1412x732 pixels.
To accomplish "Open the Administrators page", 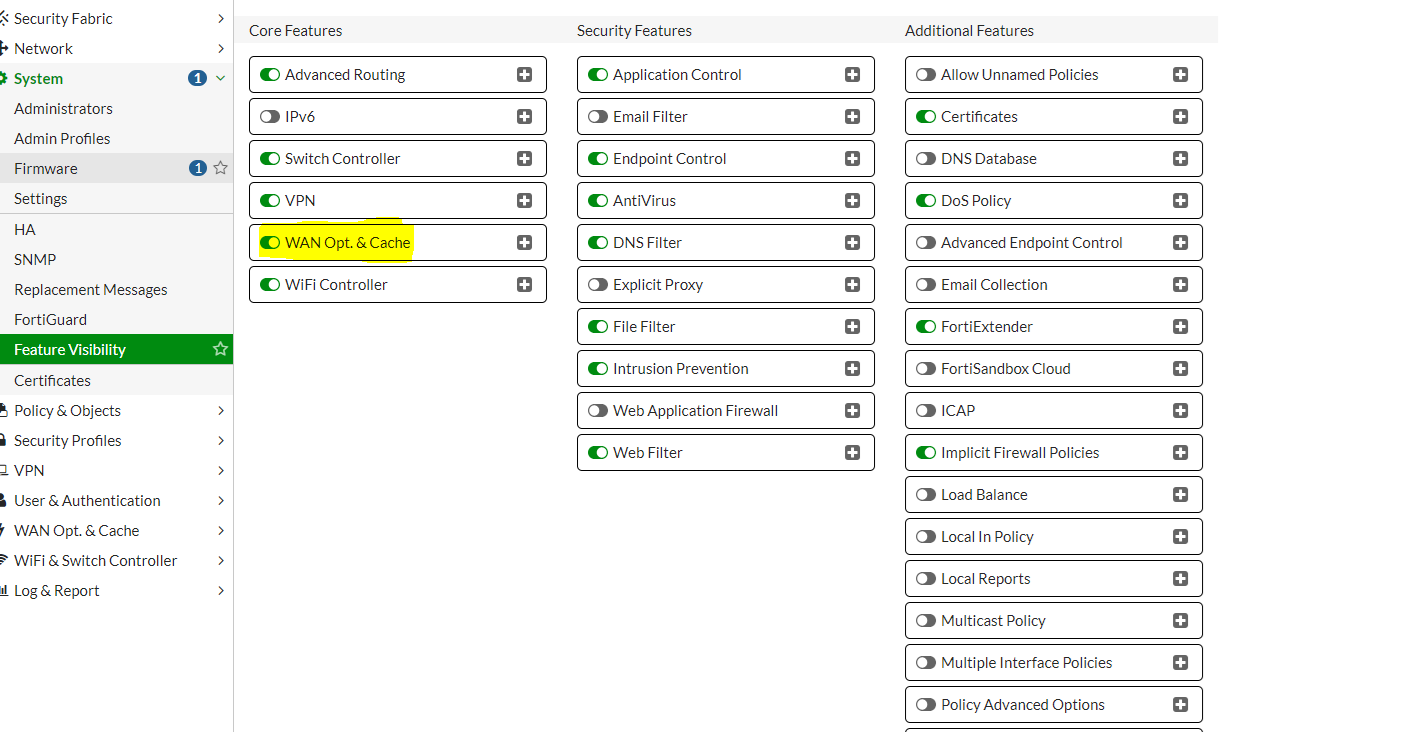I will (x=63, y=109).
